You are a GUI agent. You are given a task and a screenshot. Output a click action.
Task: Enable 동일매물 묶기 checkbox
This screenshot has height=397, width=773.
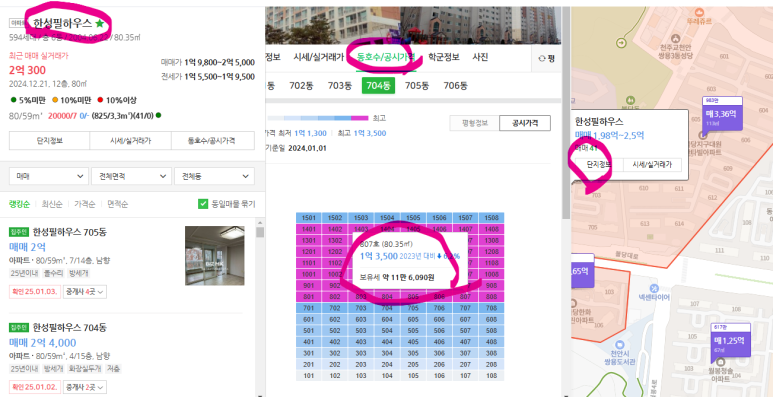pyautogui.click(x=203, y=204)
